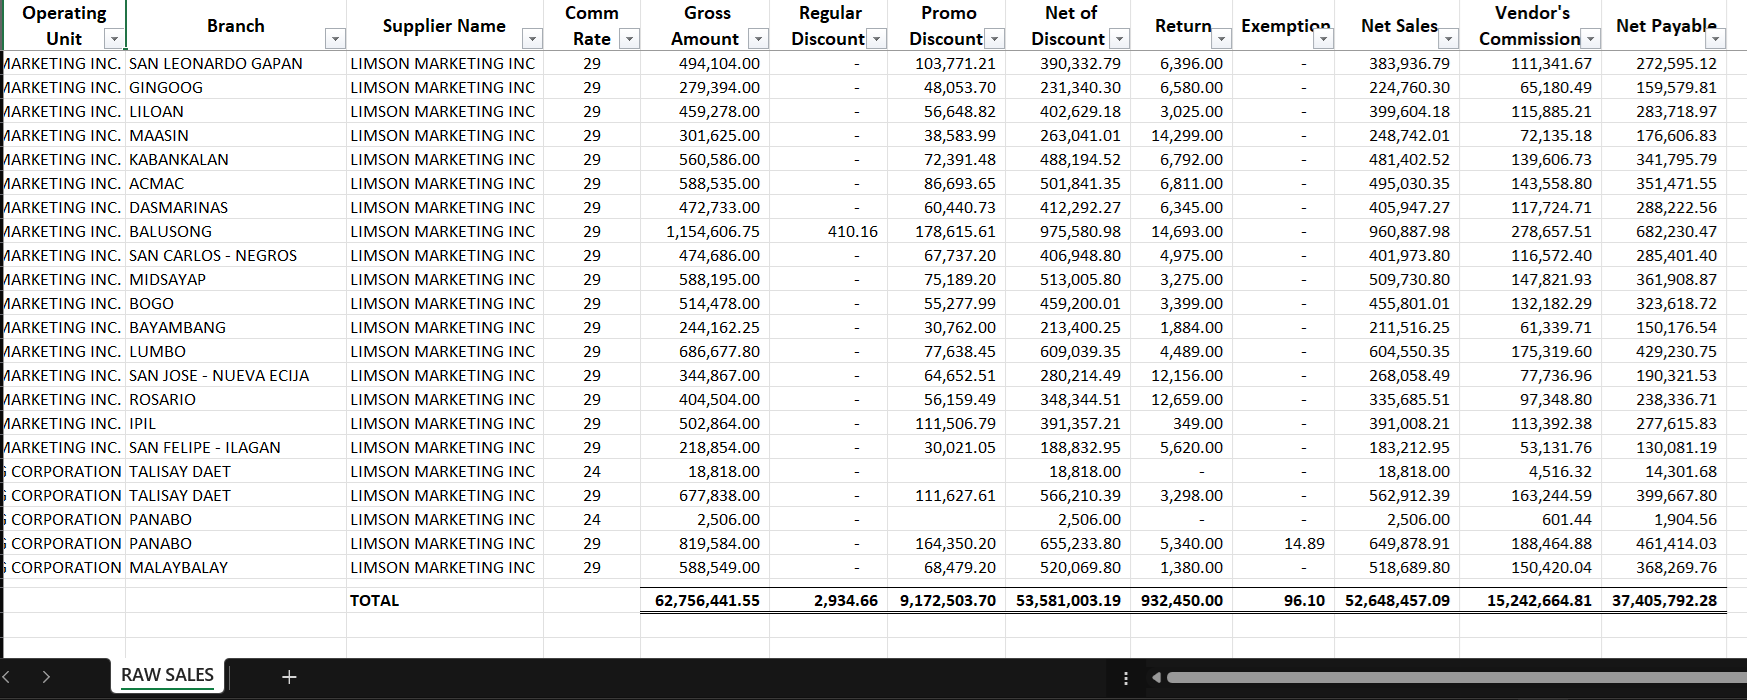Image resolution: width=1747 pixels, height=700 pixels.
Task: Select return value 349.00 in IPIL row
Action: [1181, 423]
